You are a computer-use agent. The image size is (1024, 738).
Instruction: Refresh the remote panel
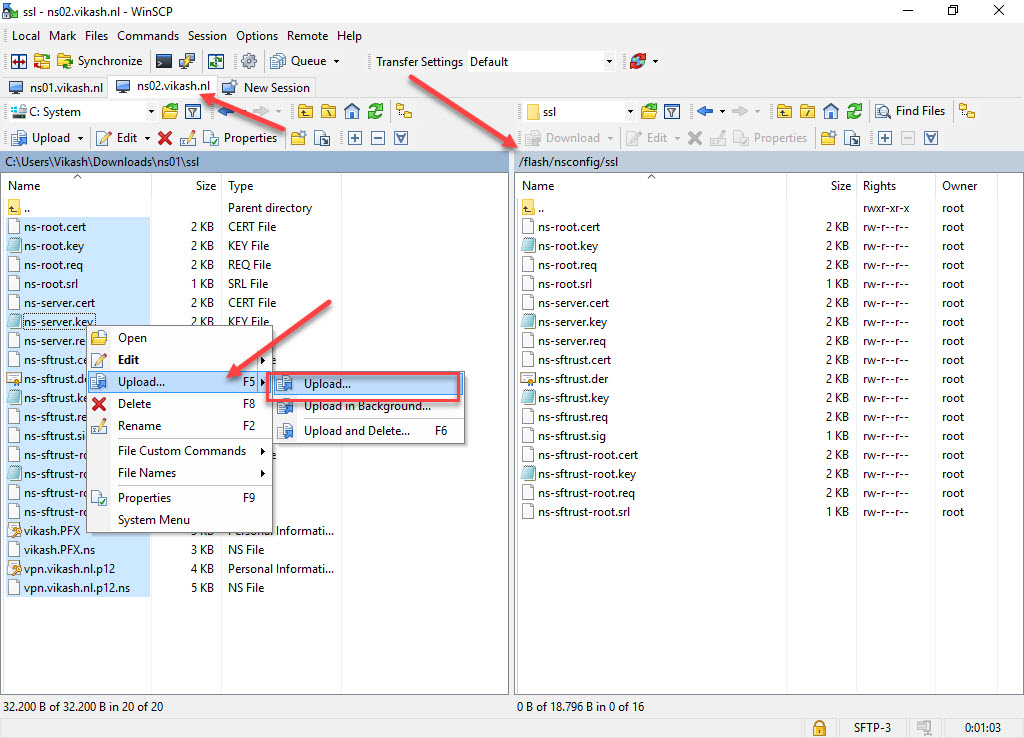(x=854, y=112)
